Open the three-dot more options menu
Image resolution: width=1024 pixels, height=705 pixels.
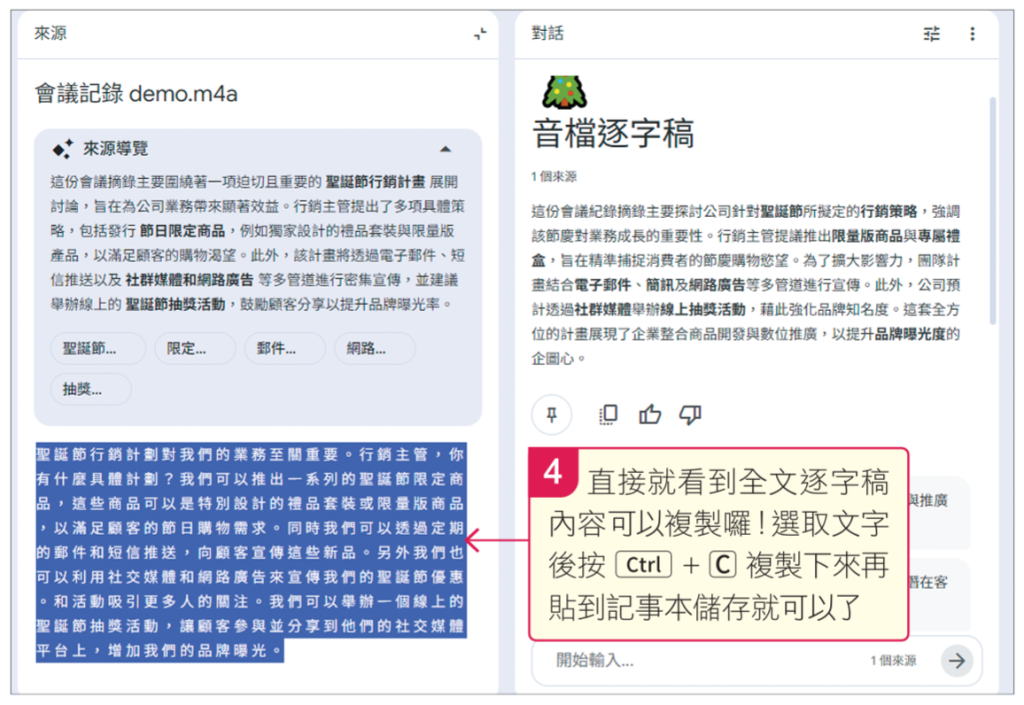pyautogui.click(x=972, y=34)
